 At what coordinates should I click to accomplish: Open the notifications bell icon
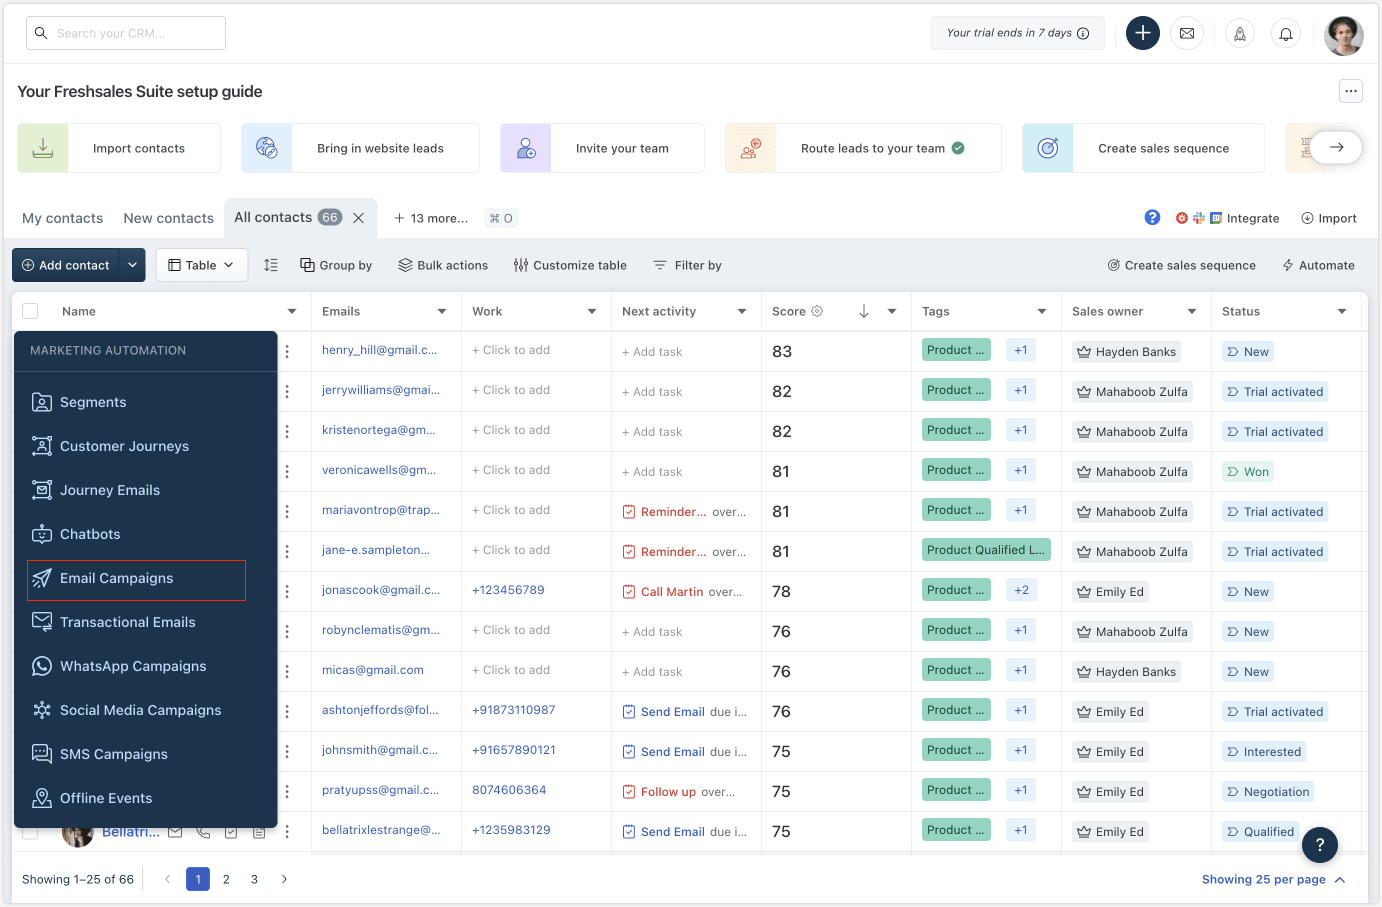pos(1286,33)
